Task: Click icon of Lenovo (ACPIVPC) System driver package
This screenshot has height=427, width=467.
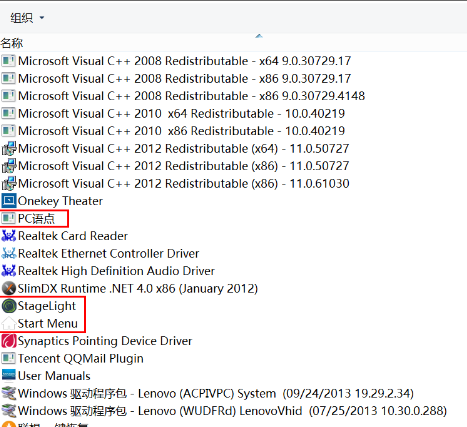Action: click(8, 394)
